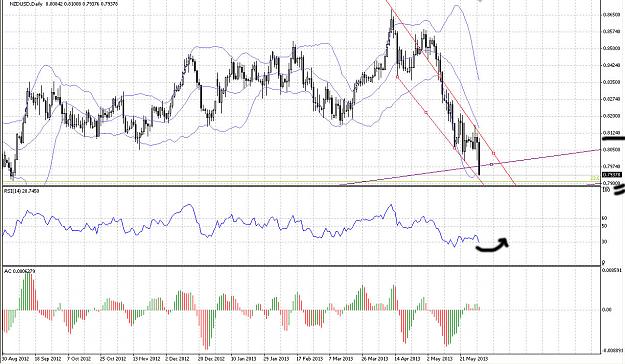The image size is (625, 364).
Task: Select the 21 May 2013 date label
Action: point(473,359)
